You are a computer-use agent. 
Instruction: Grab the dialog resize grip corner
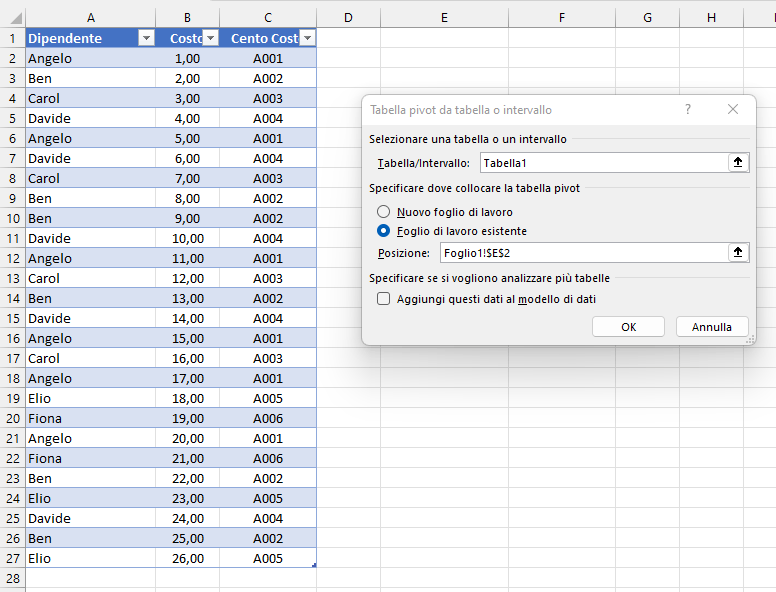[x=750, y=340]
